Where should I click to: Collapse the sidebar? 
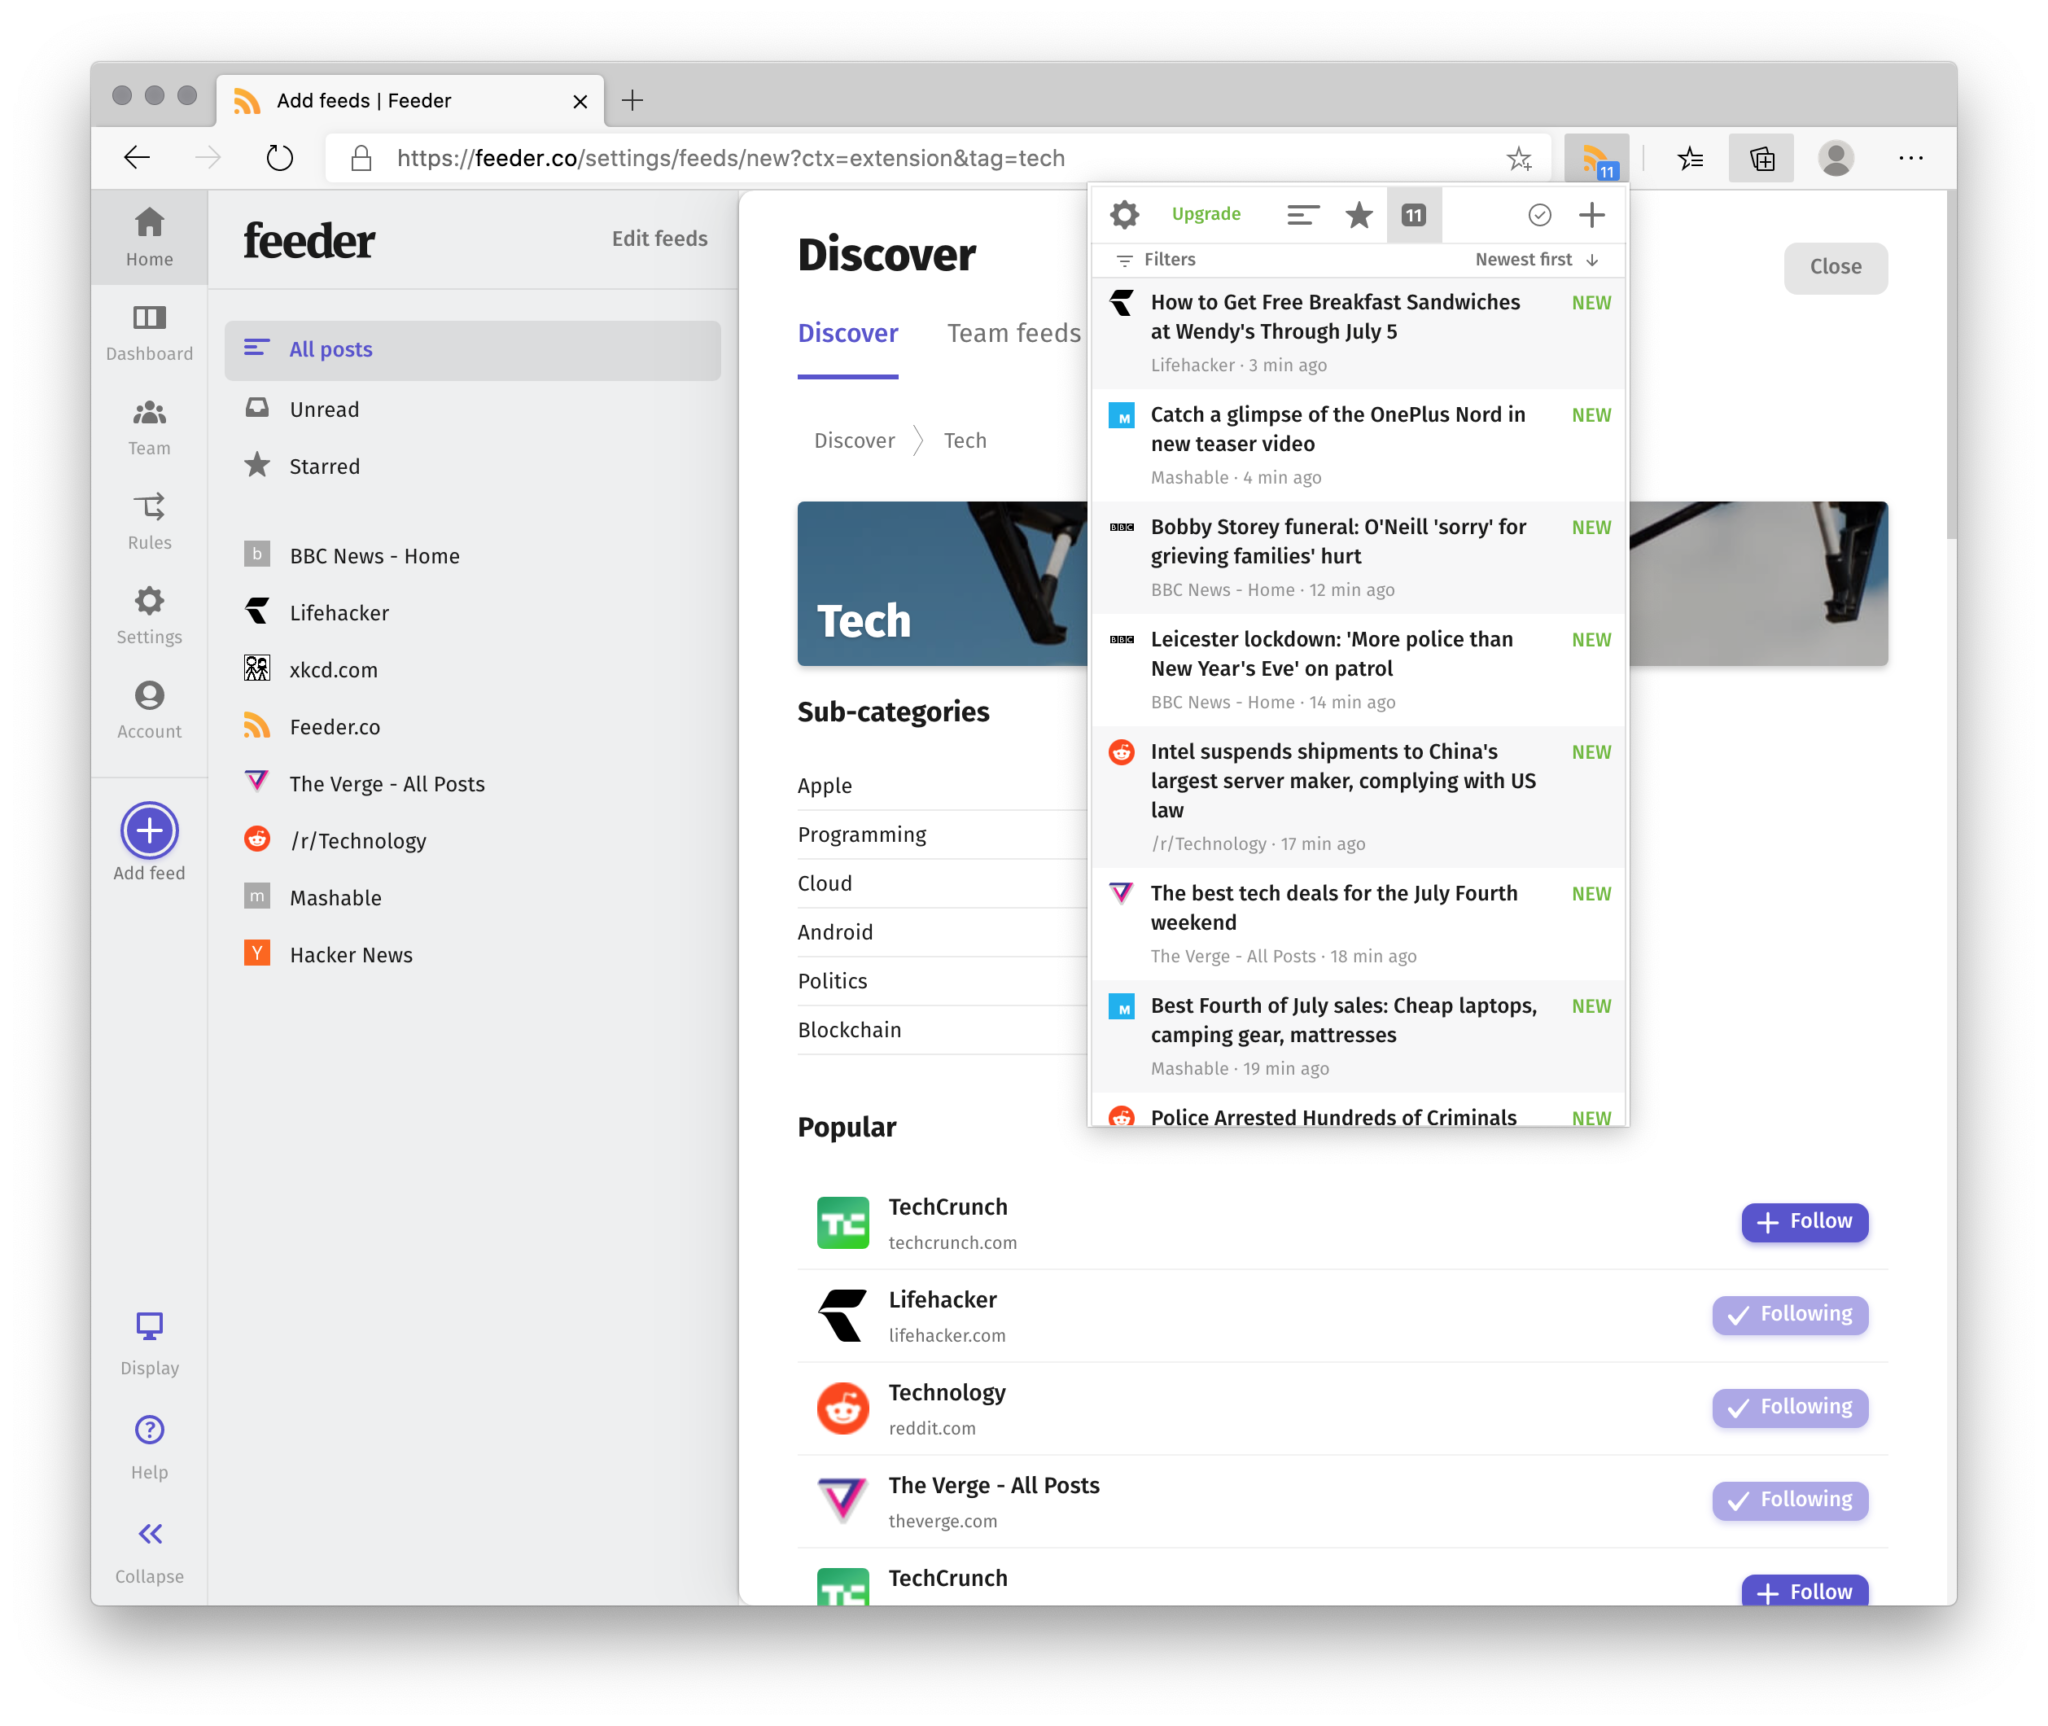[148, 1548]
